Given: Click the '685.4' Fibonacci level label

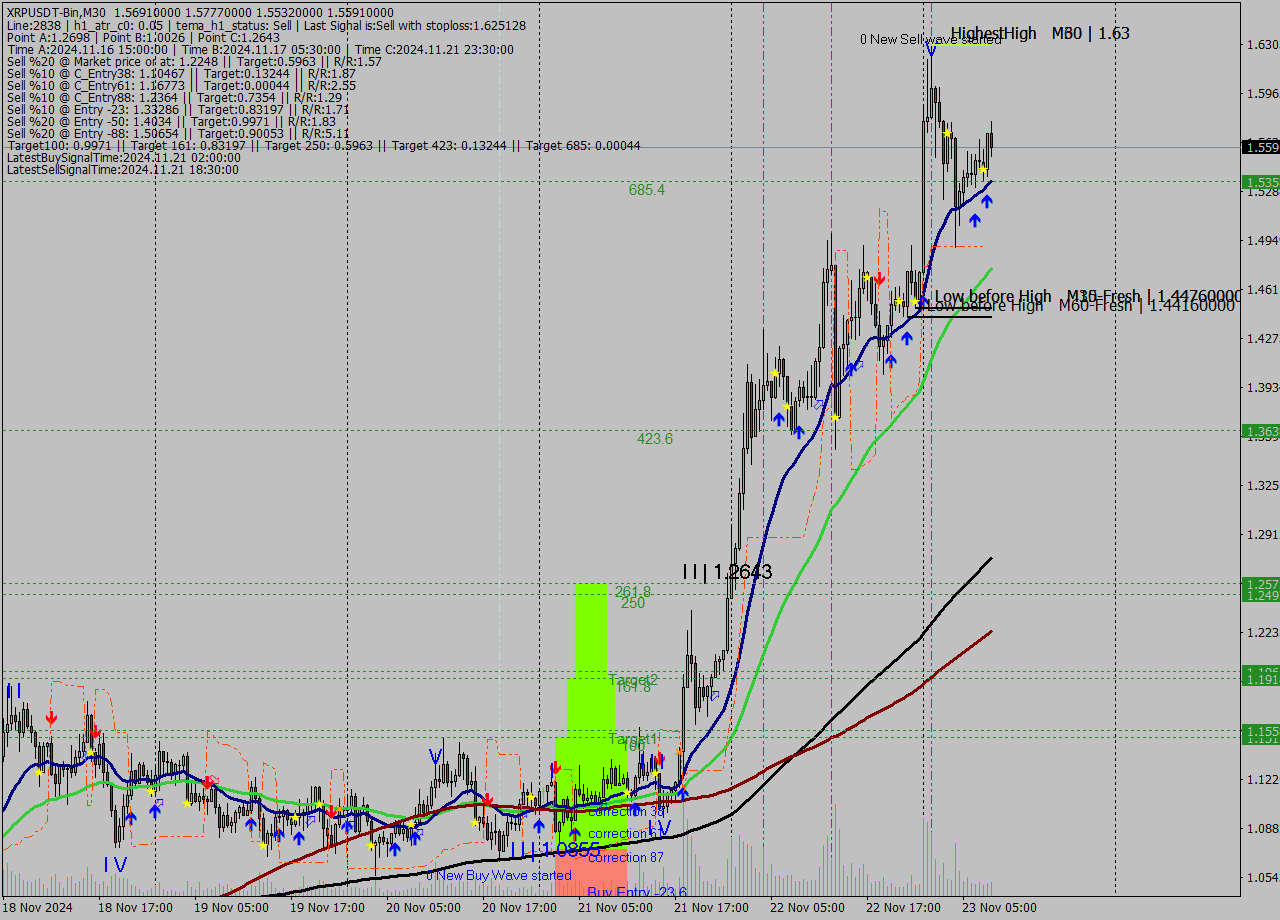Looking at the screenshot, I should 647,189.
